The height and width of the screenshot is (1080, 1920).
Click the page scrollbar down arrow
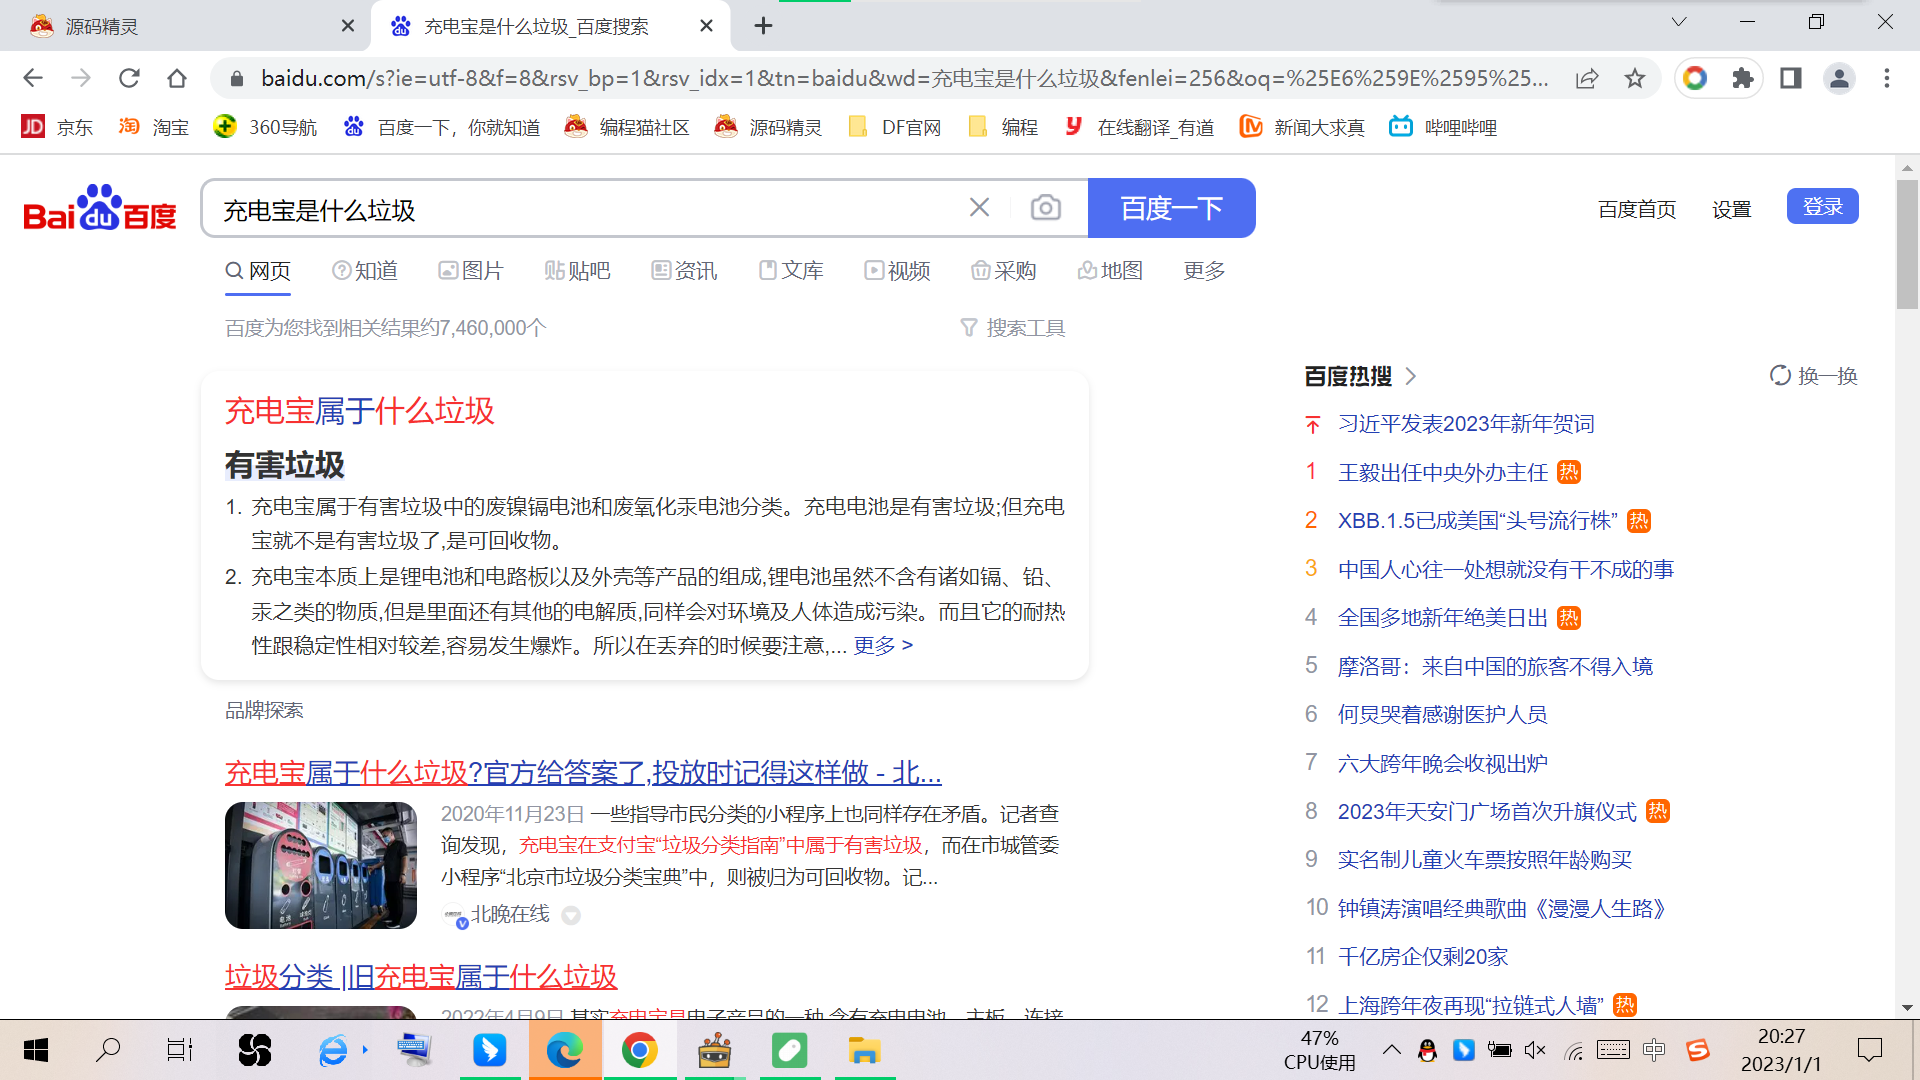(x=1907, y=1008)
